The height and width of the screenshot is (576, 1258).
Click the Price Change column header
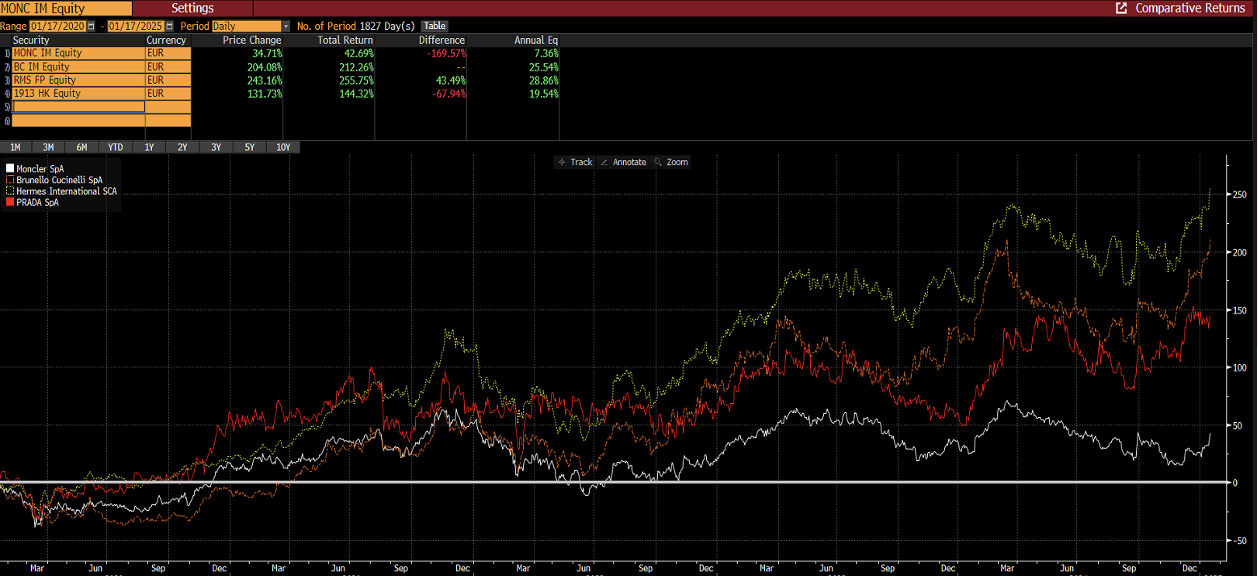pyautogui.click(x=251, y=40)
